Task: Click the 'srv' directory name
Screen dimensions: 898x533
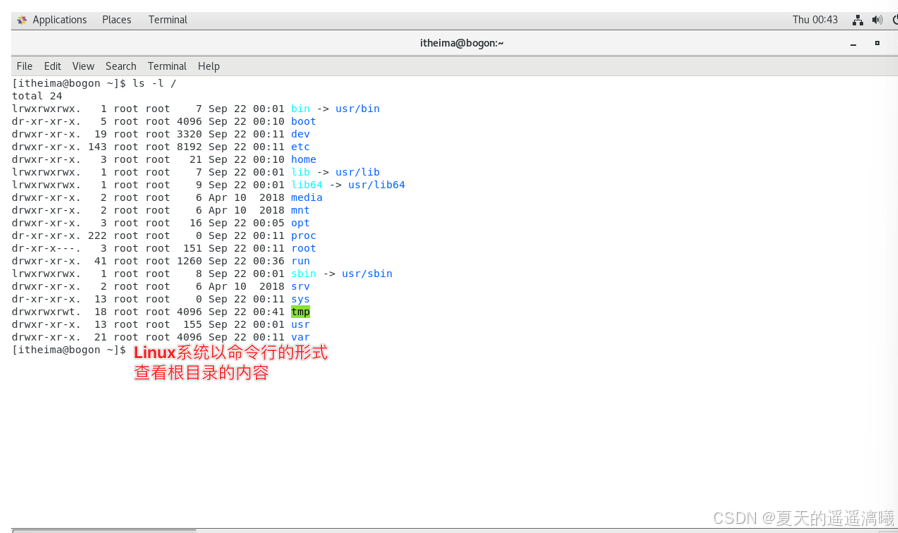Action: [300, 286]
